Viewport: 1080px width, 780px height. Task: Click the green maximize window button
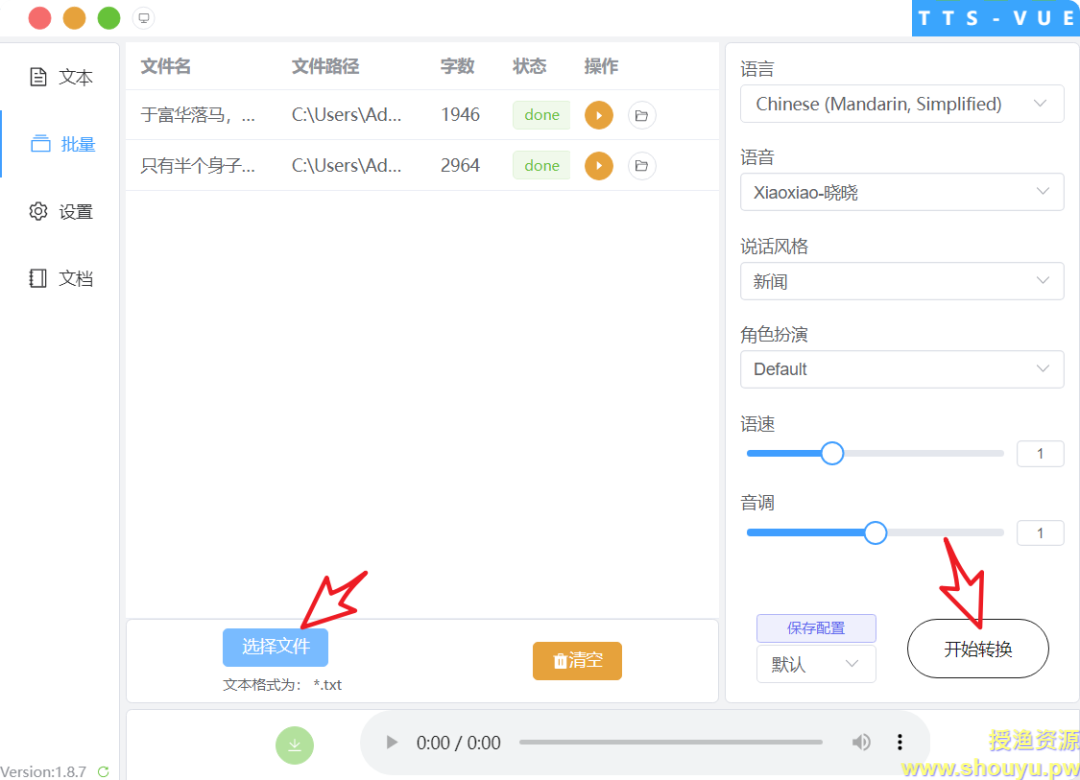pos(109,18)
